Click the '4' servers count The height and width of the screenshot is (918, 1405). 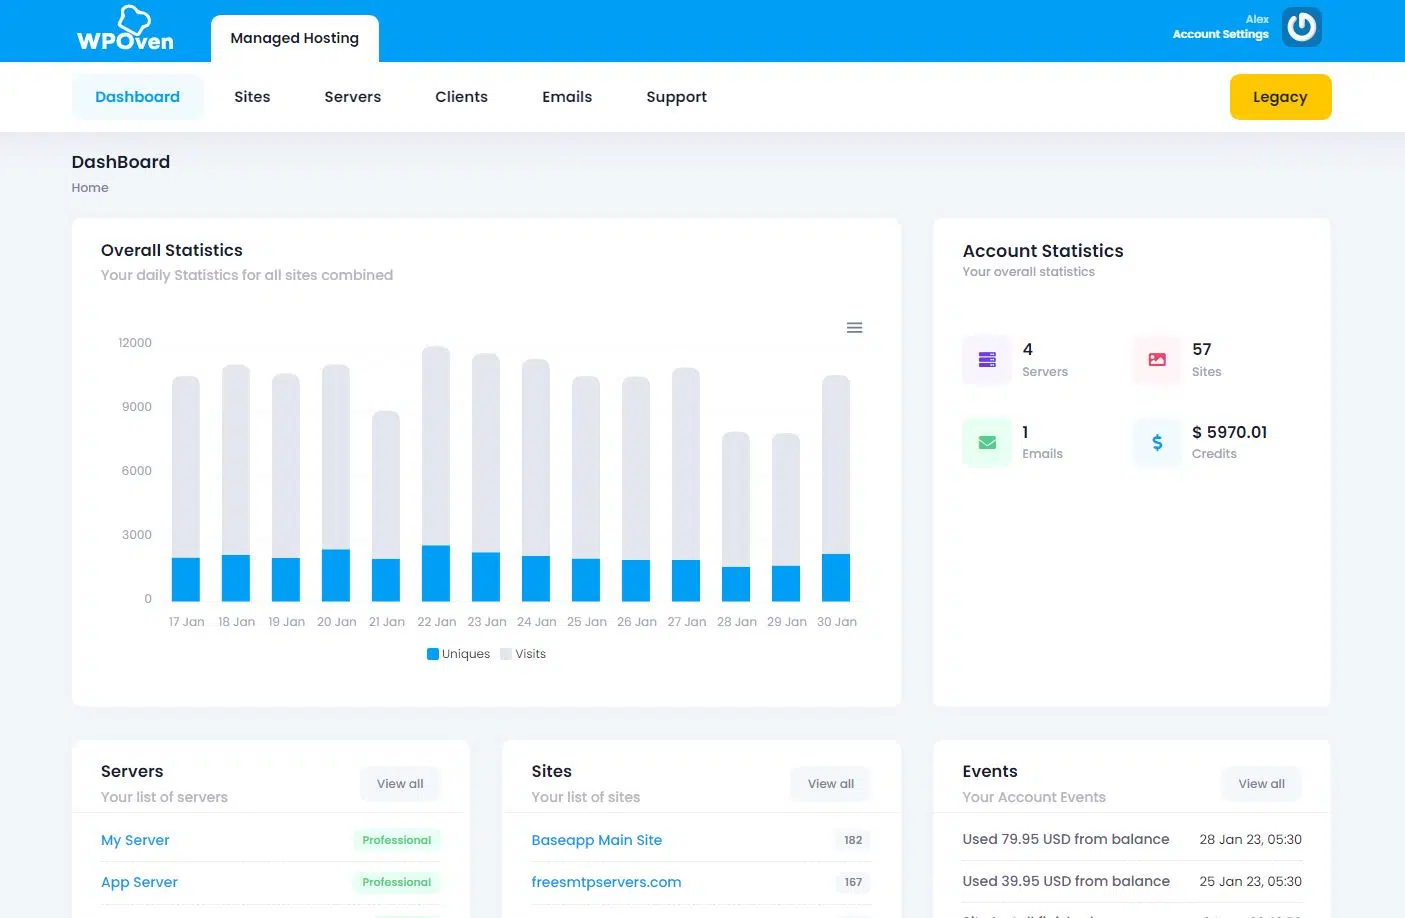1027,349
